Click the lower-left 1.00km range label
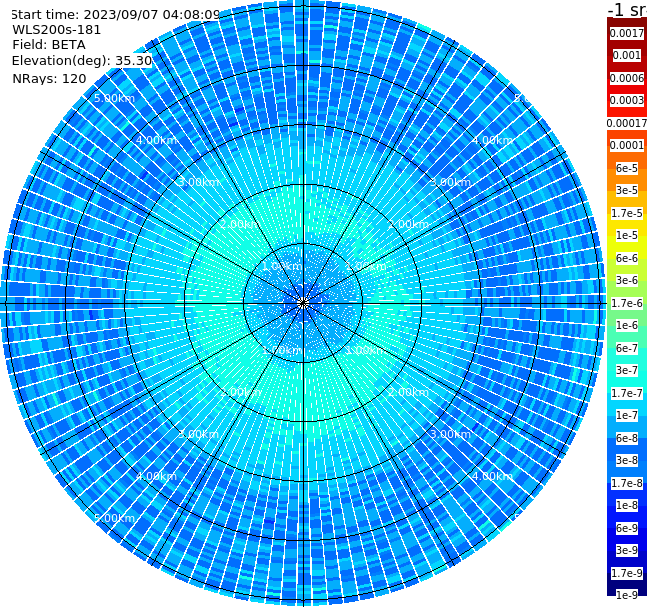This screenshot has height=607, width=647. pos(283,350)
